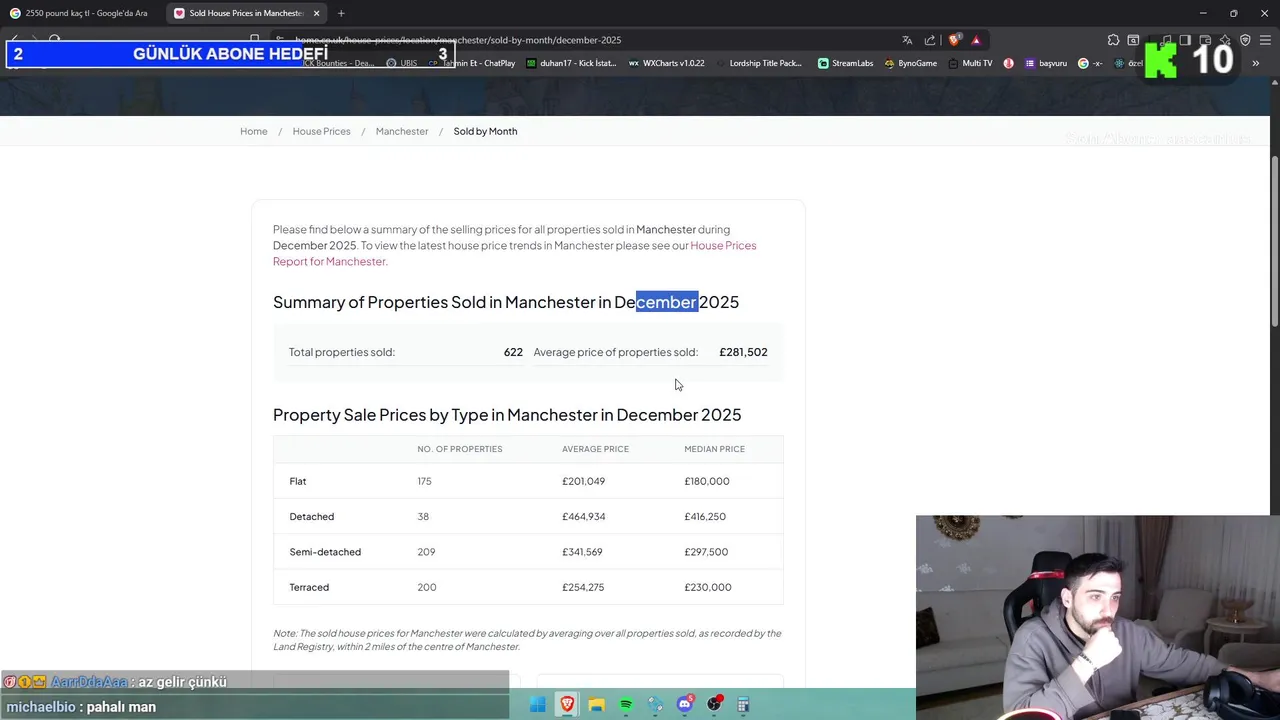Click the Brave browser taskbar icon
Image resolution: width=1280 pixels, height=720 pixels.
tap(567, 704)
